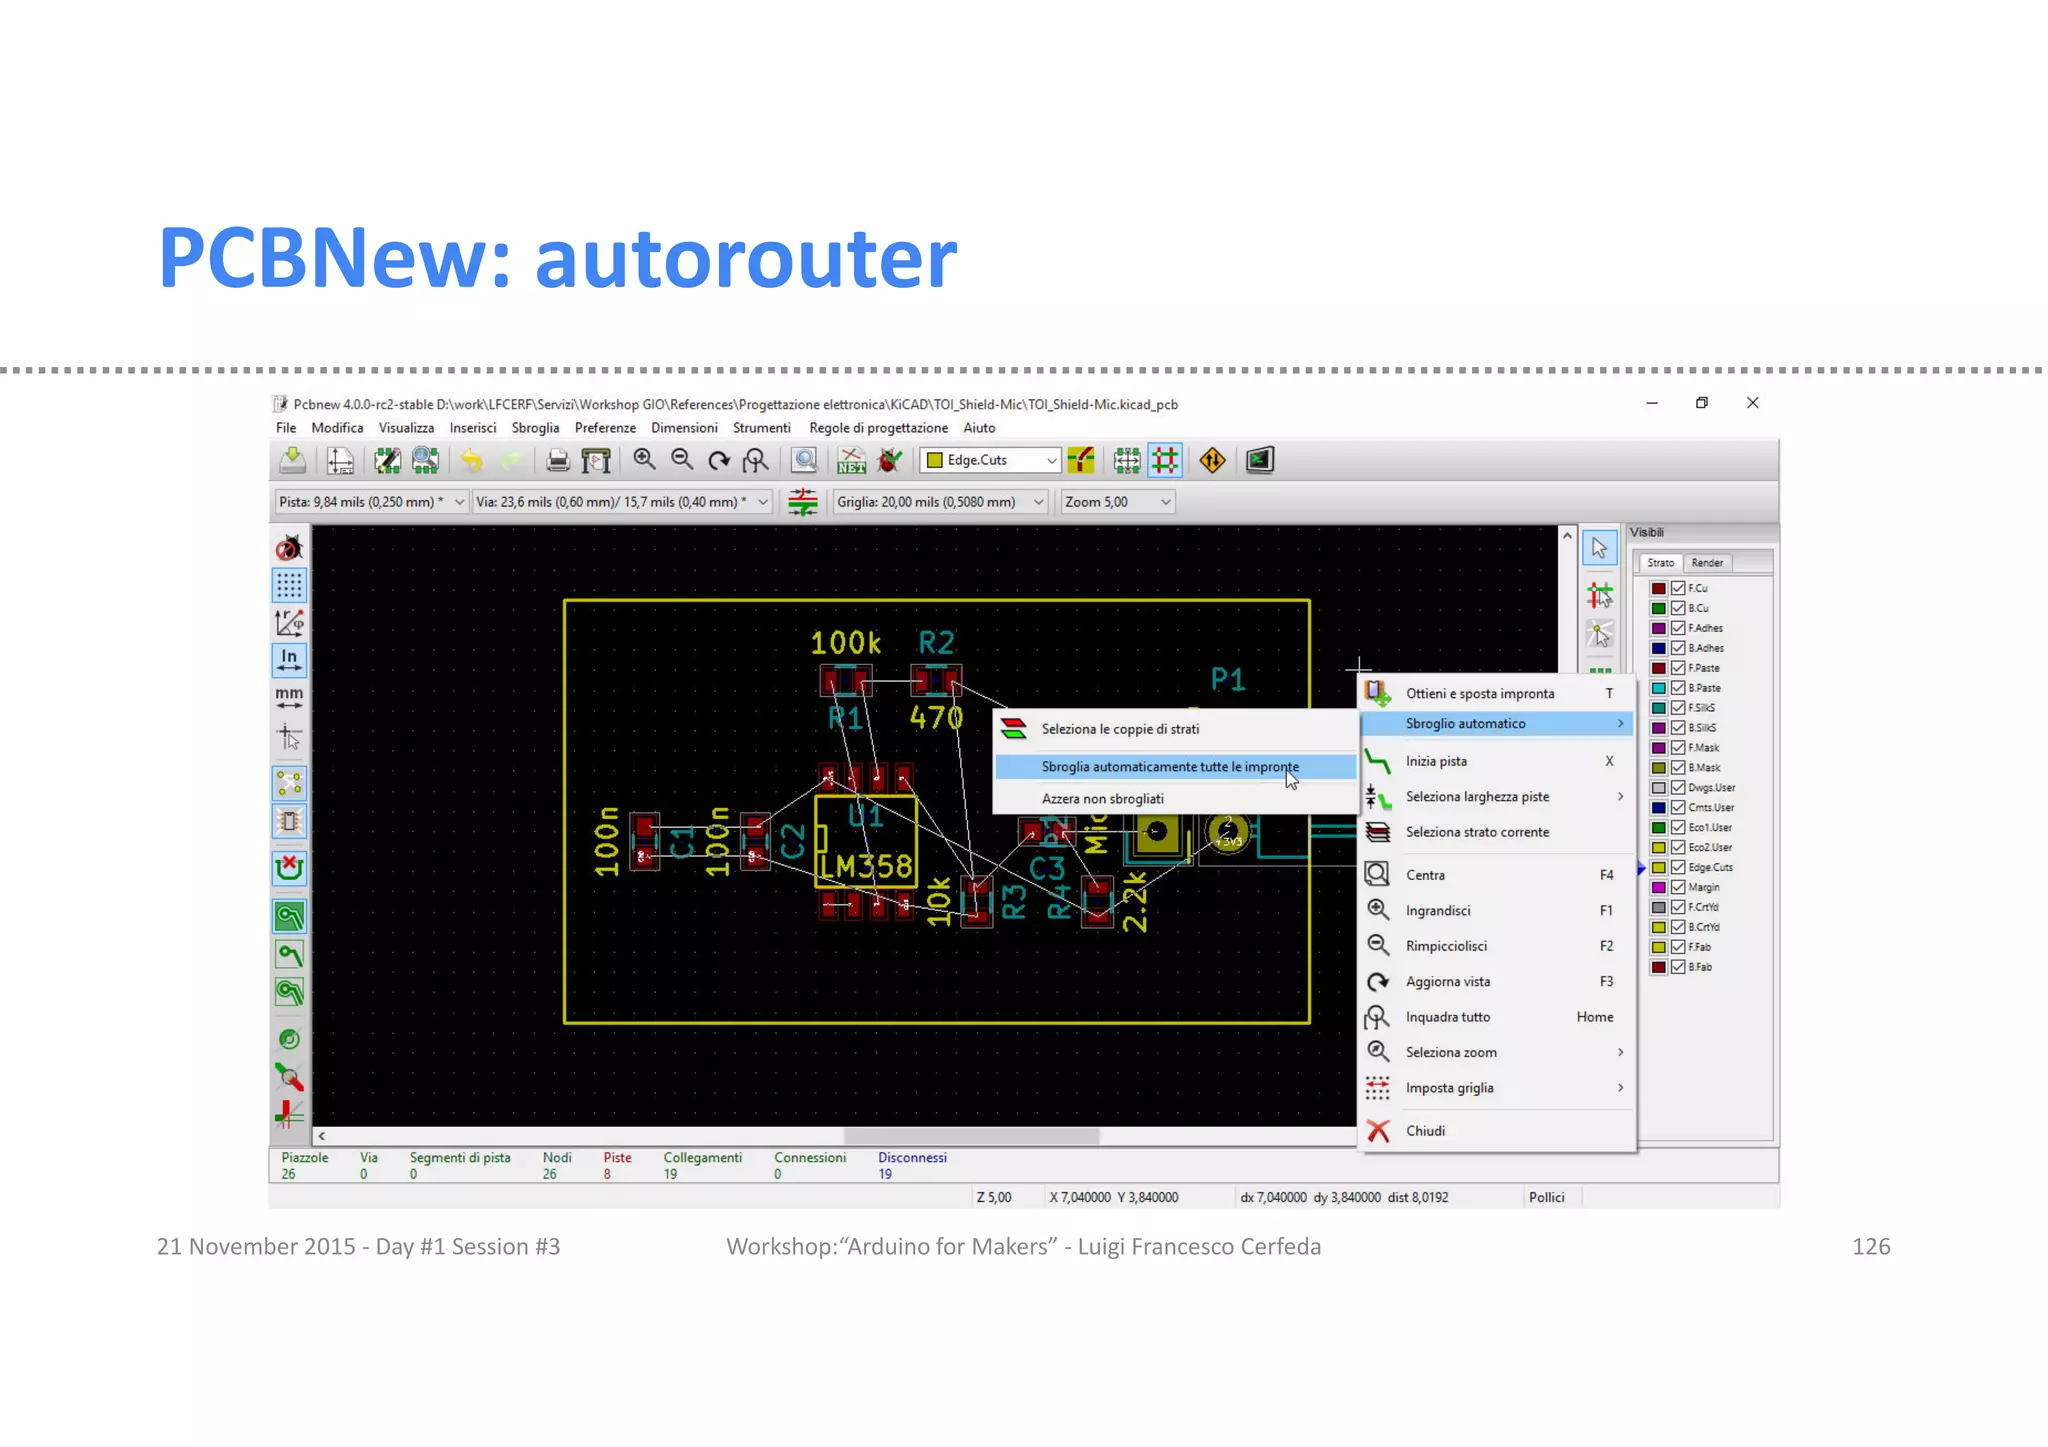Click the save board icon

(292, 460)
